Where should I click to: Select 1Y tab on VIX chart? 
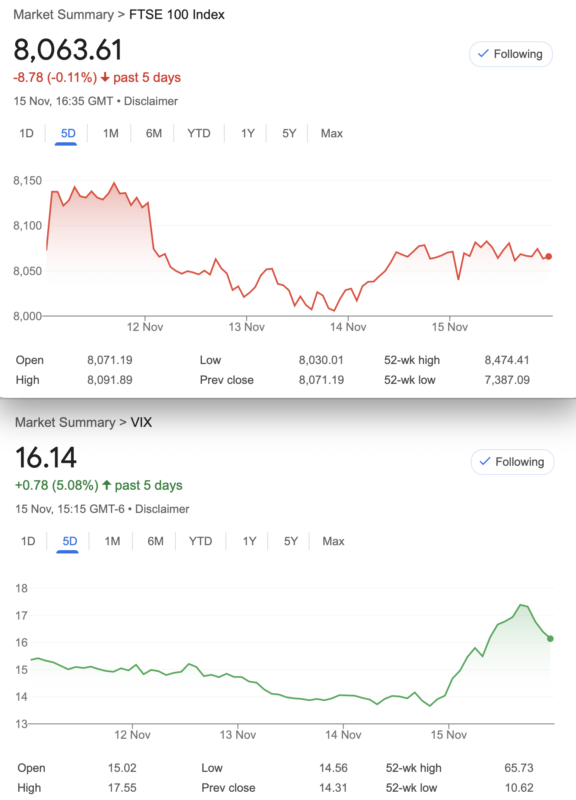pyautogui.click(x=249, y=541)
